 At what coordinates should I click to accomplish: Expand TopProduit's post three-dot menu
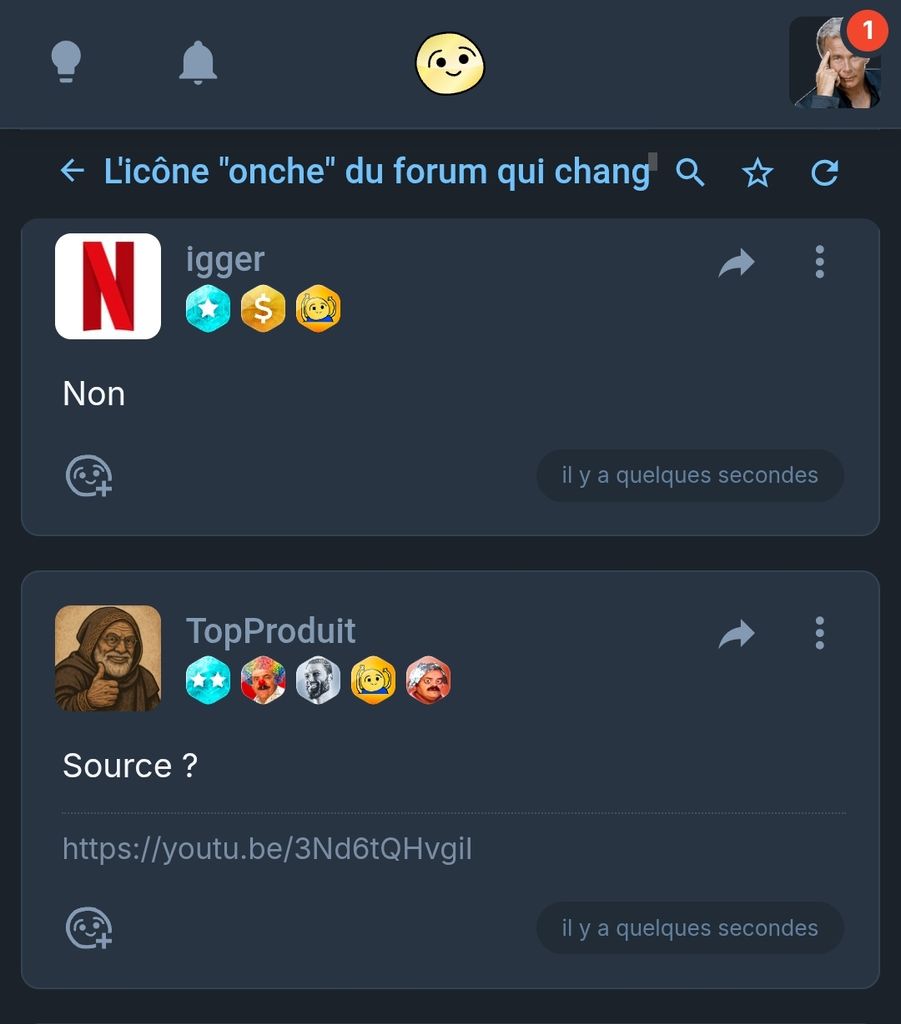[x=819, y=633]
